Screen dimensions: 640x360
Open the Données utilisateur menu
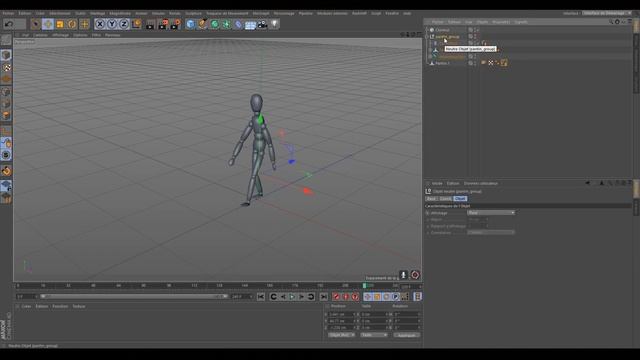tap(481, 183)
